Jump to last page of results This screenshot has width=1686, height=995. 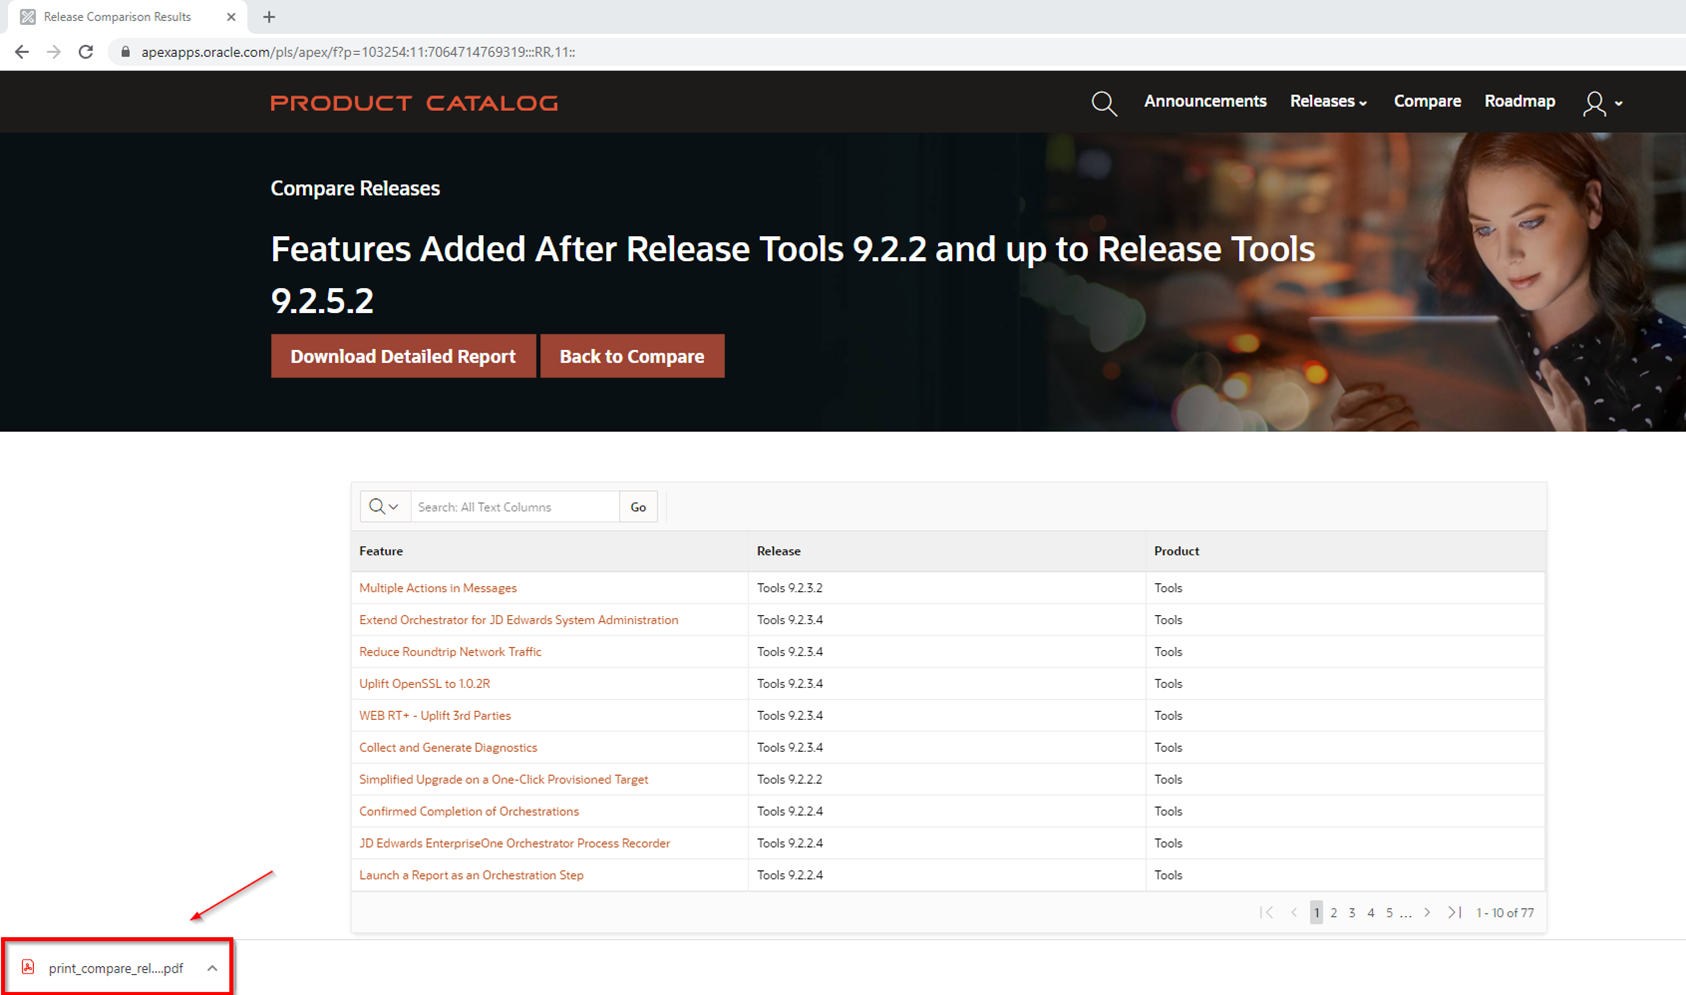click(x=1454, y=912)
